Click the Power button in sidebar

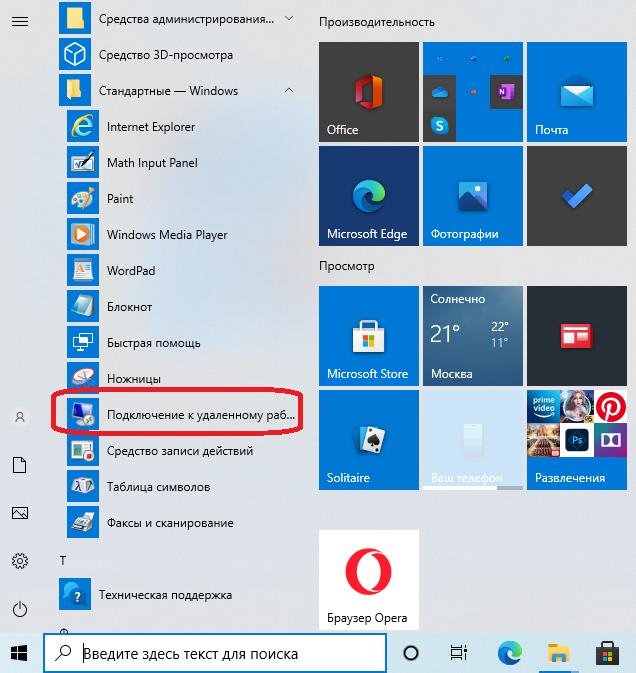tap(20, 609)
